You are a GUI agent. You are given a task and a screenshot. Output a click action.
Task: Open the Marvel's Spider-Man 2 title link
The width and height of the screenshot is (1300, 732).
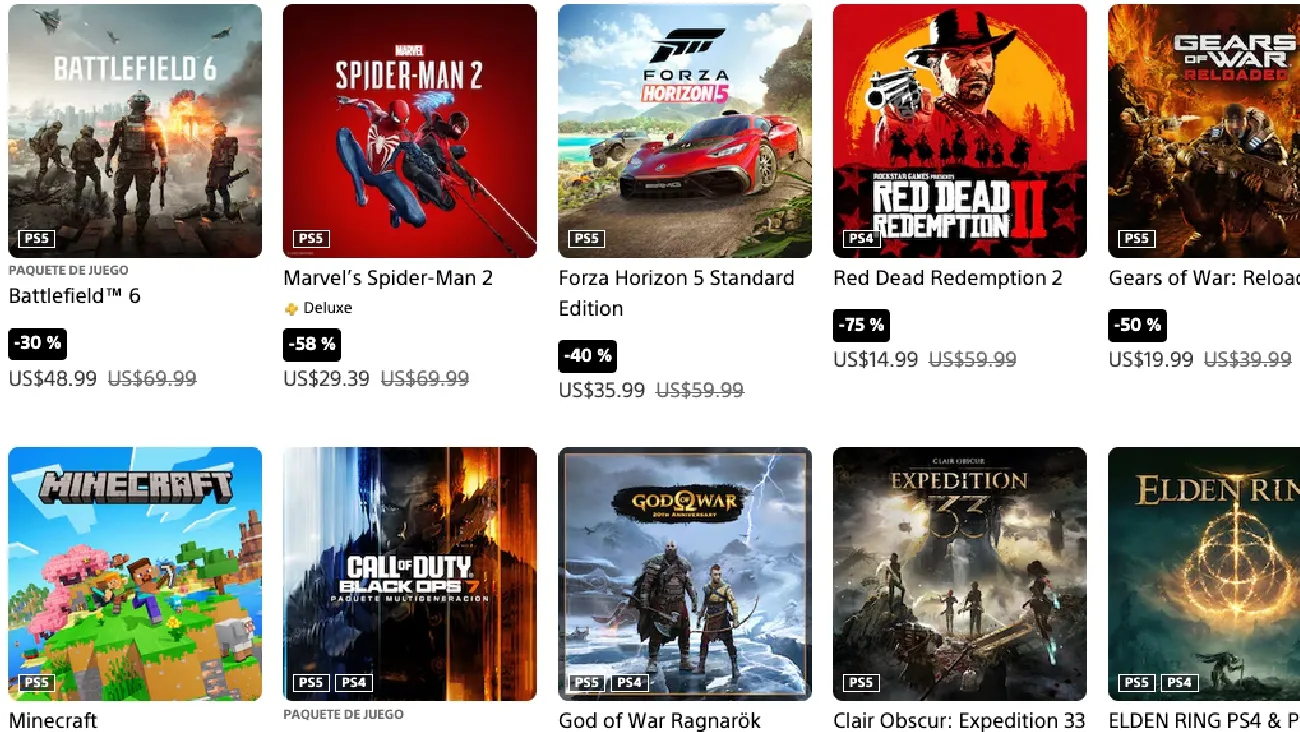coord(388,278)
